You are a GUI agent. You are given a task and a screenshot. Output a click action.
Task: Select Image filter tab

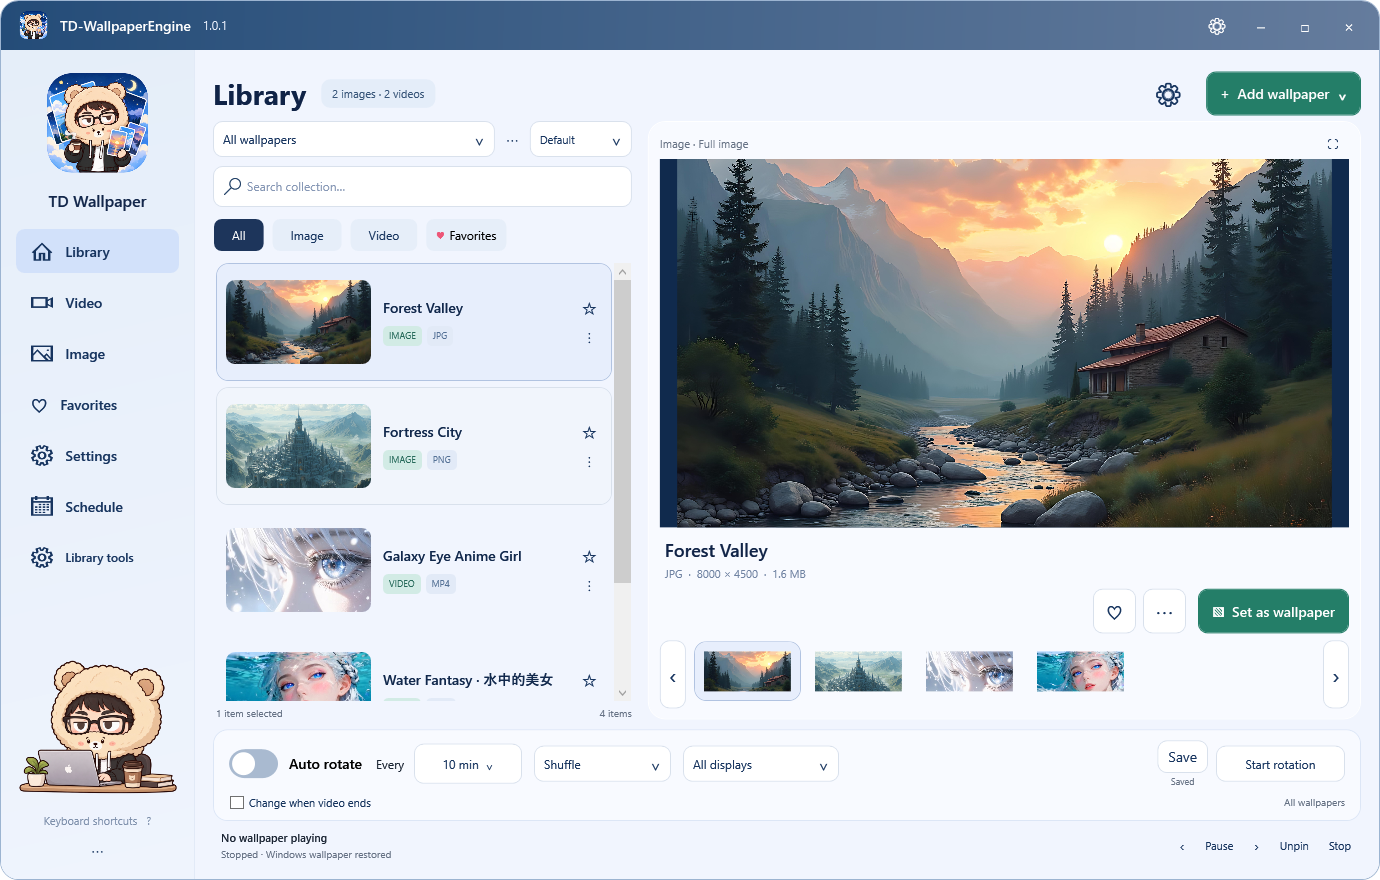pos(307,236)
